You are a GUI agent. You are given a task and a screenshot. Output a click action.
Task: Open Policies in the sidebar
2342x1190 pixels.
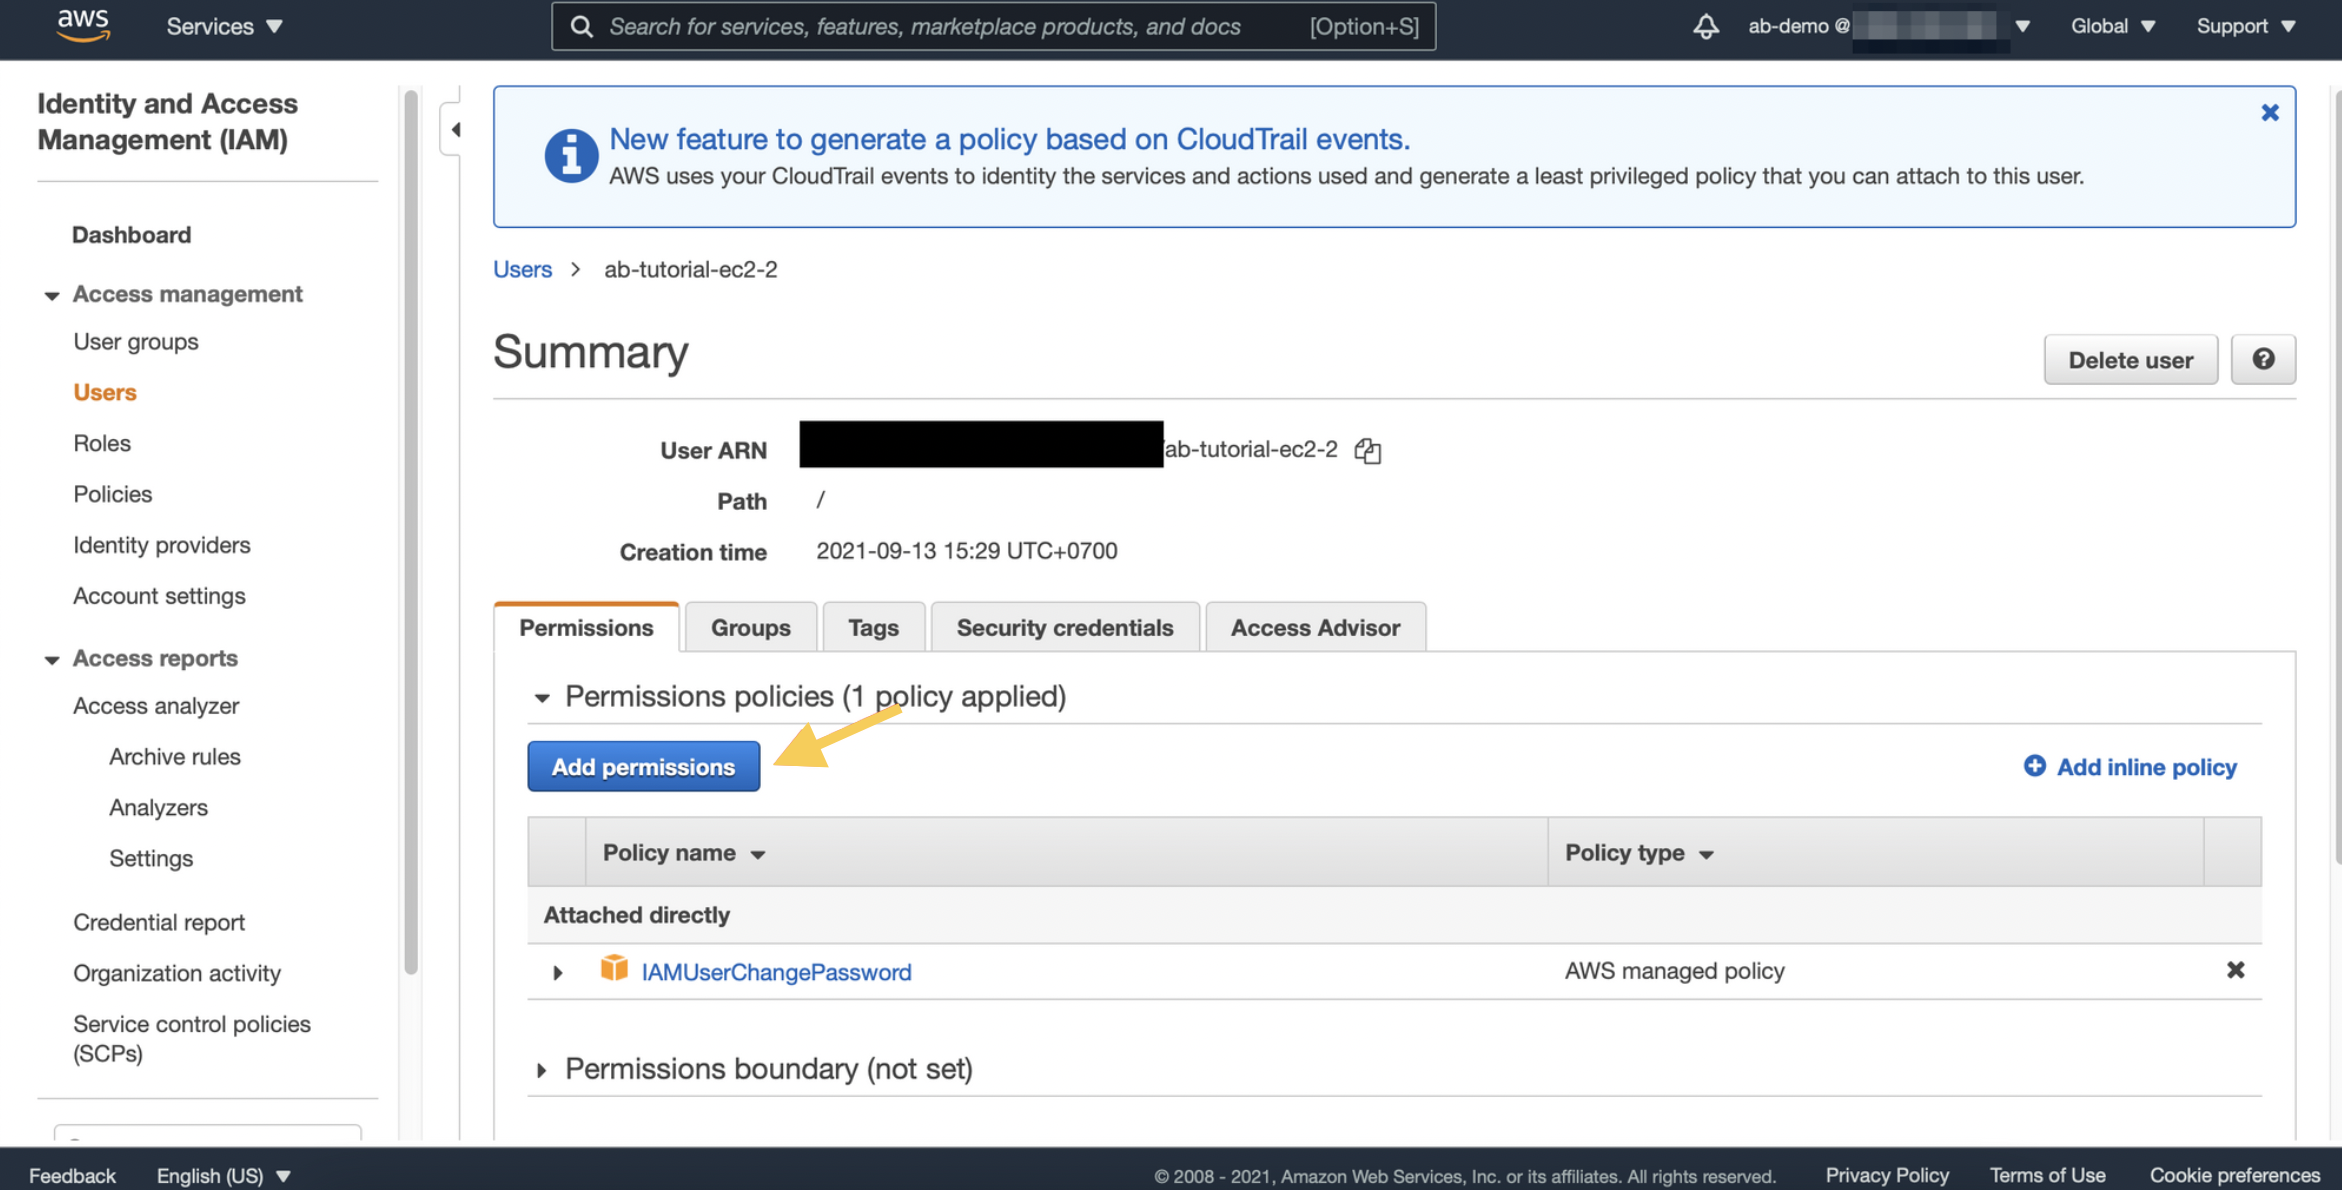click(113, 495)
